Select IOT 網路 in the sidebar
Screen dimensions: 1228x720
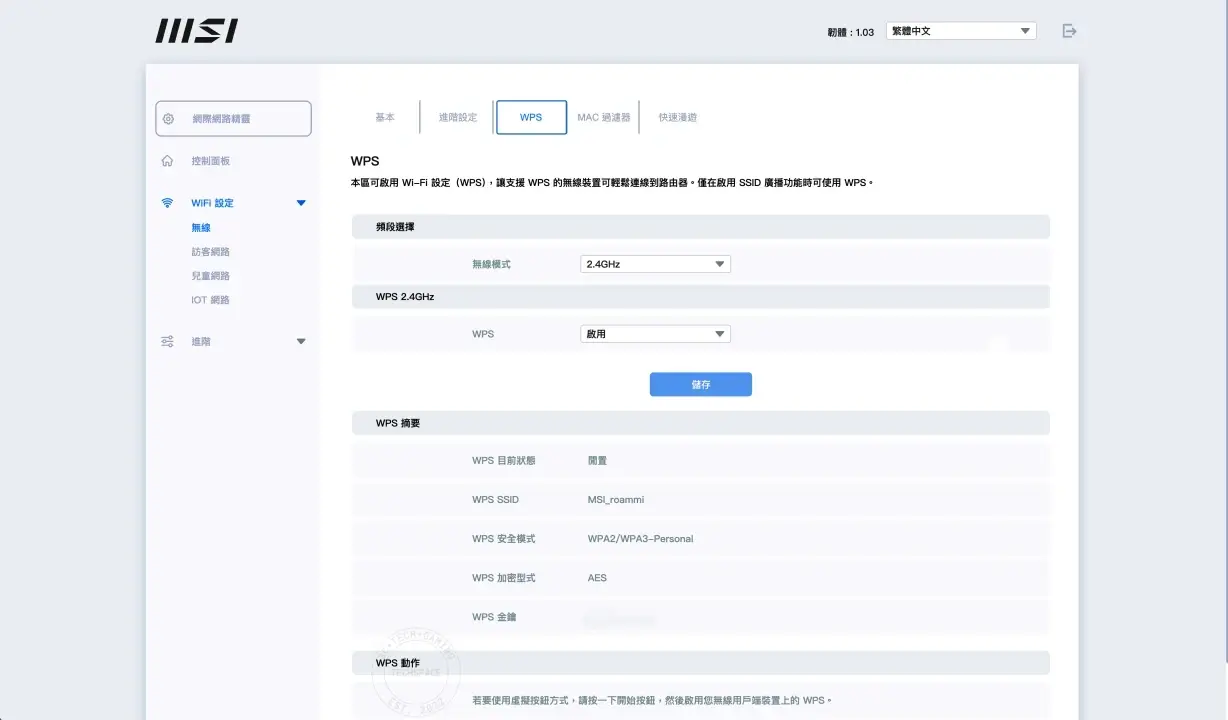point(210,300)
